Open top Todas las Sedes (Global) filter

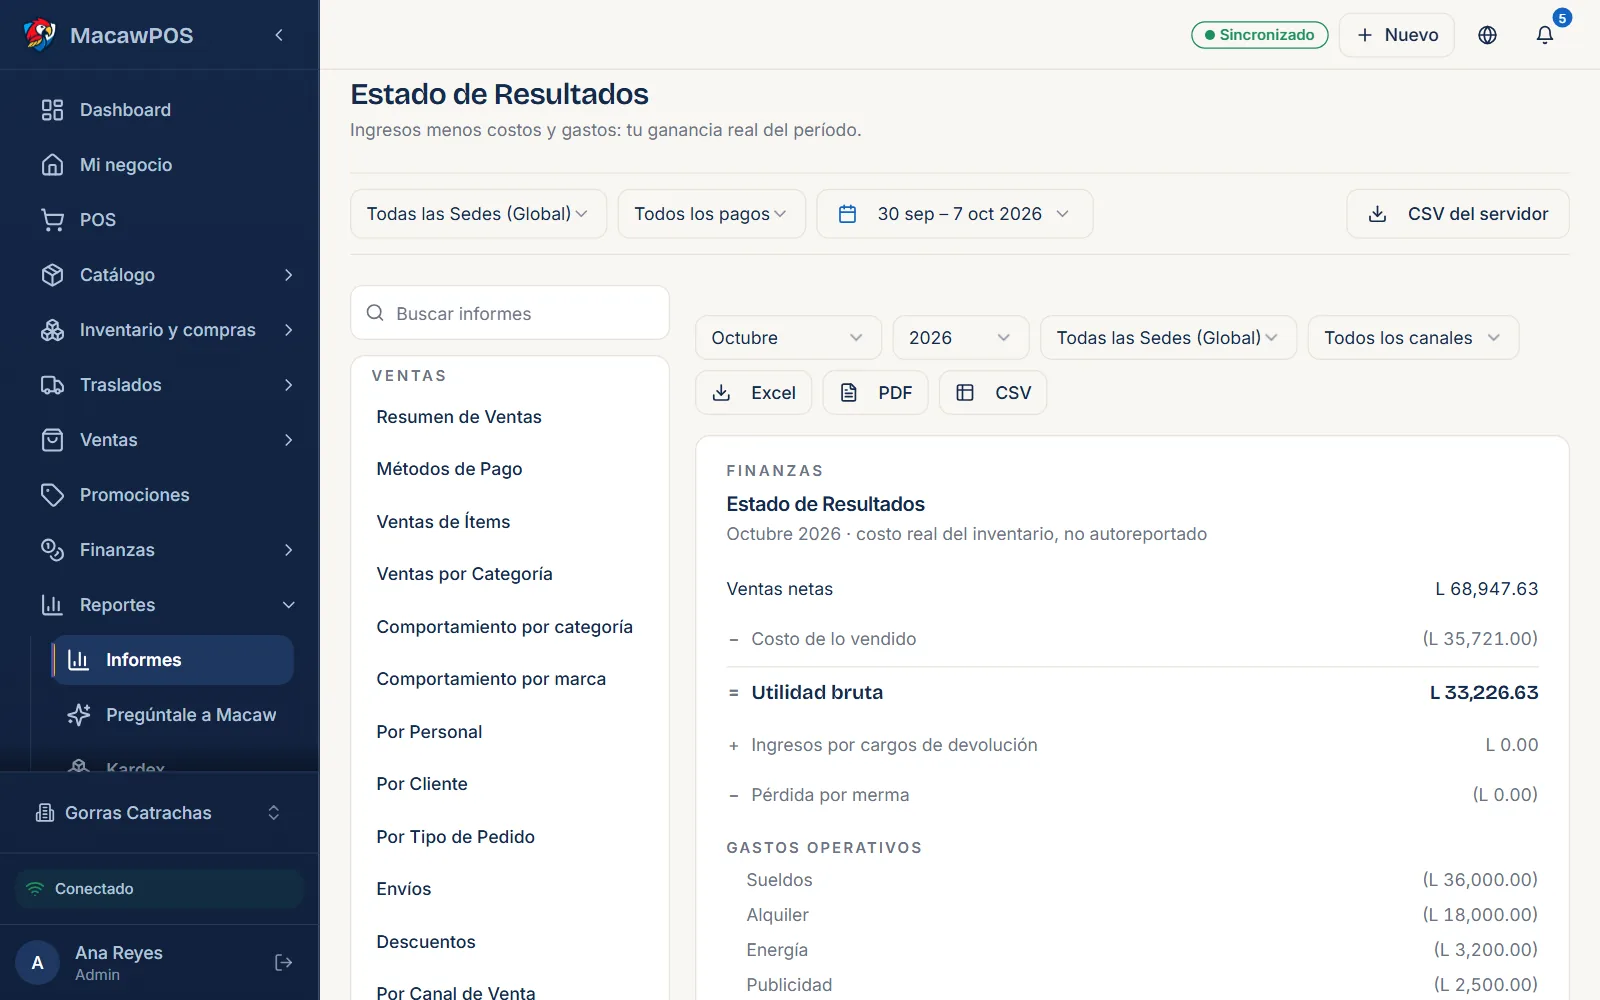pos(478,214)
